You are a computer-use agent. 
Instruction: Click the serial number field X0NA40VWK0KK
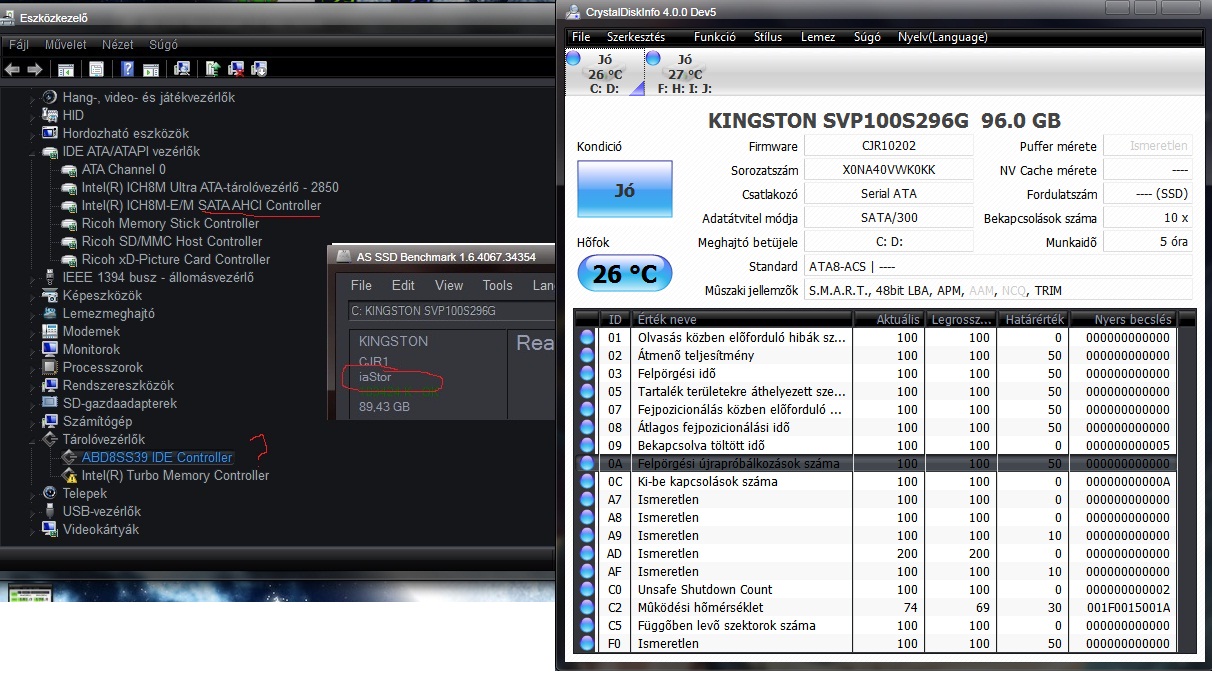[x=888, y=170]
